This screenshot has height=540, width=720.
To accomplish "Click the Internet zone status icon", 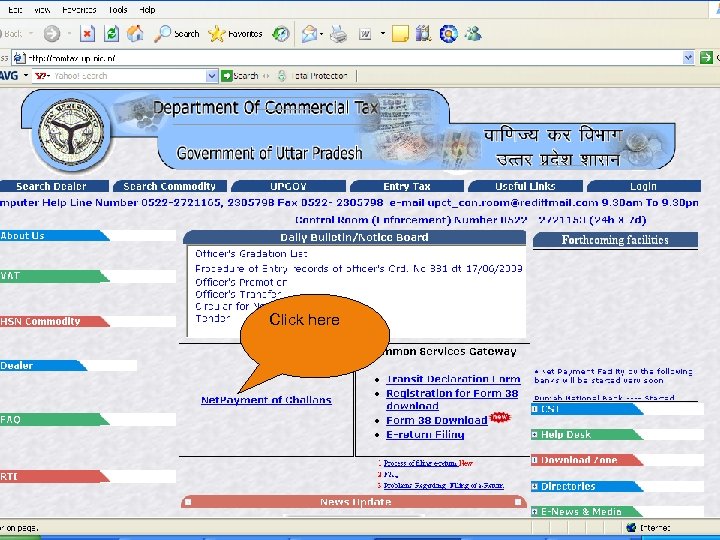I will (x=631, y=527).
